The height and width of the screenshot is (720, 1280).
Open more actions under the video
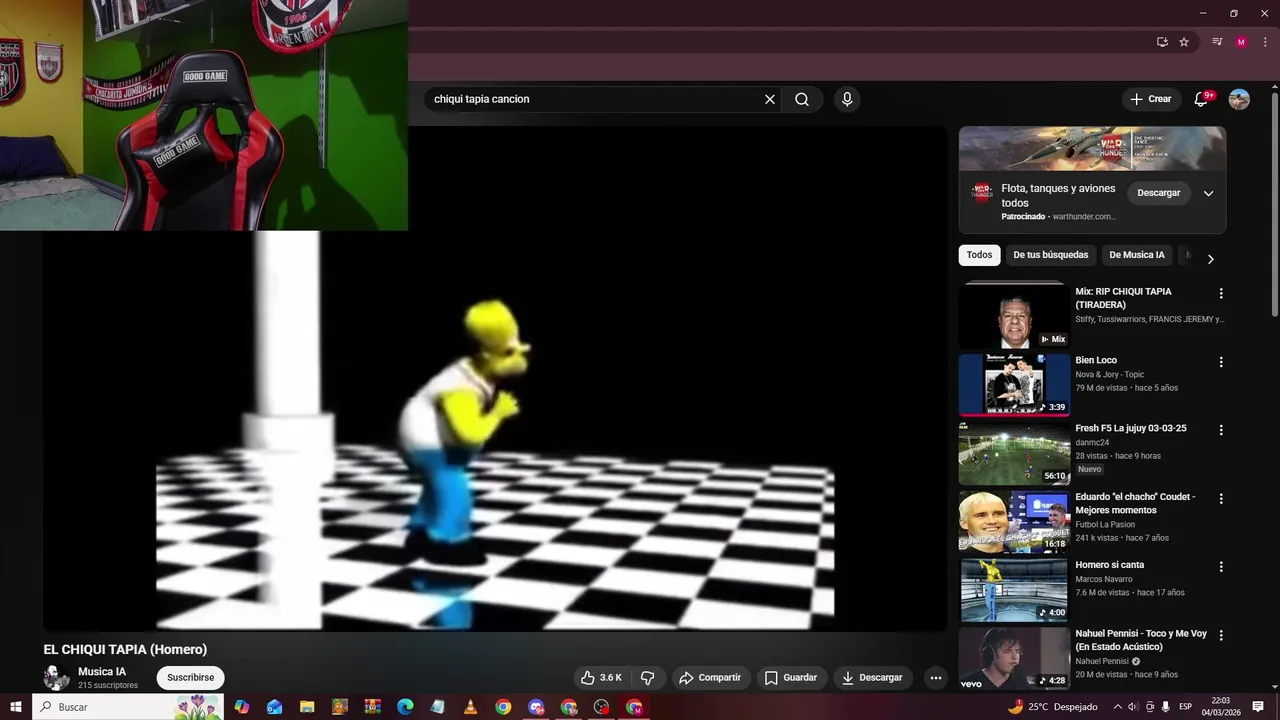click(936, 678)
